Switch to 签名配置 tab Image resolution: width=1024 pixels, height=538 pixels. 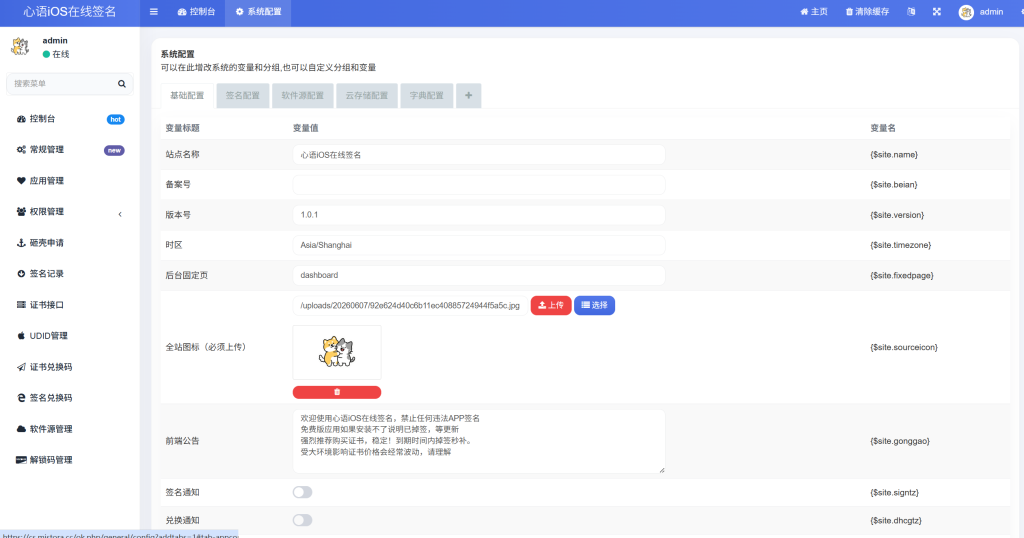[242, 95]
